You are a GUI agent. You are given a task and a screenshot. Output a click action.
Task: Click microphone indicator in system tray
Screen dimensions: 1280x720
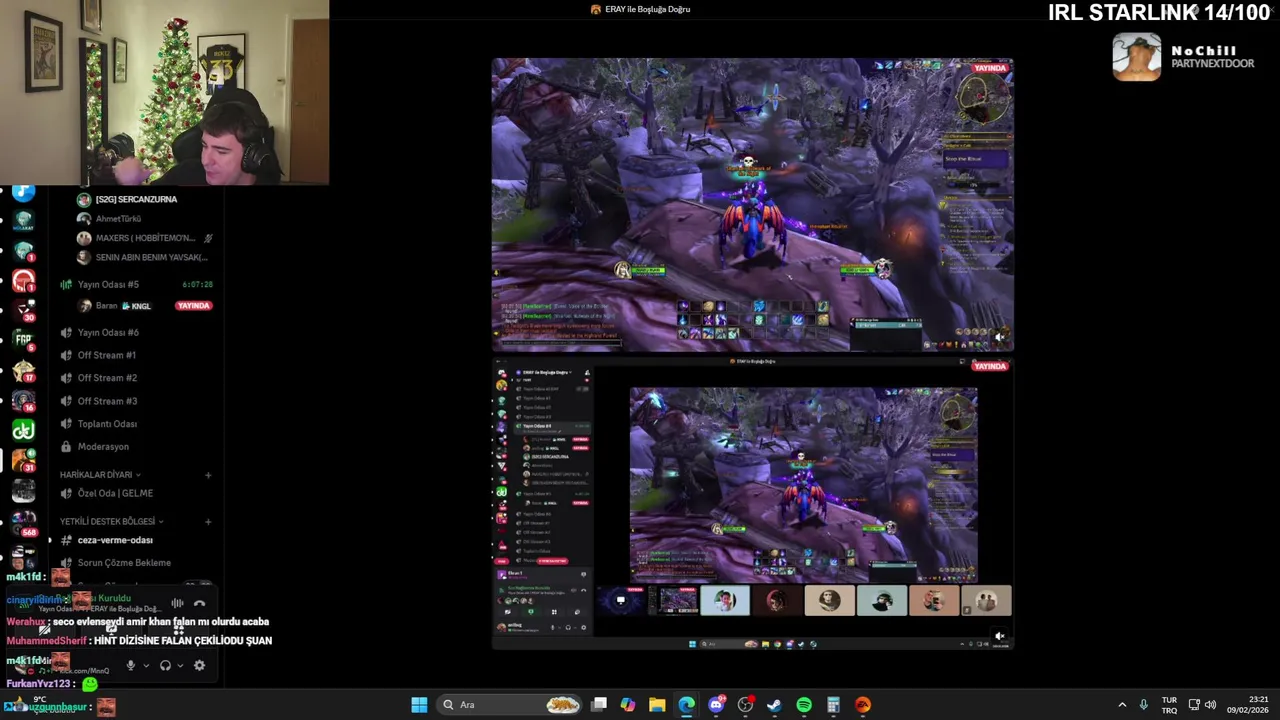tap(1144, 705)
